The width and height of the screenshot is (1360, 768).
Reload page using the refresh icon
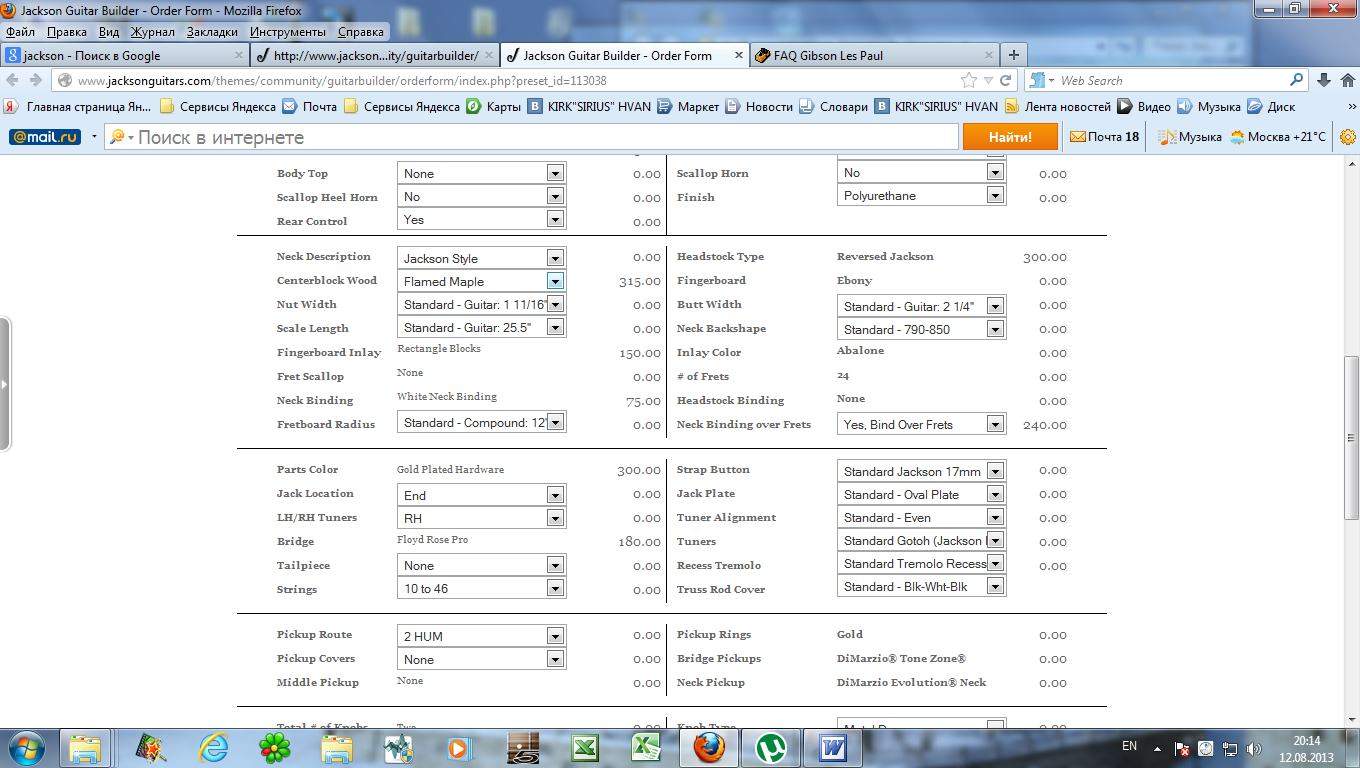1006,80
